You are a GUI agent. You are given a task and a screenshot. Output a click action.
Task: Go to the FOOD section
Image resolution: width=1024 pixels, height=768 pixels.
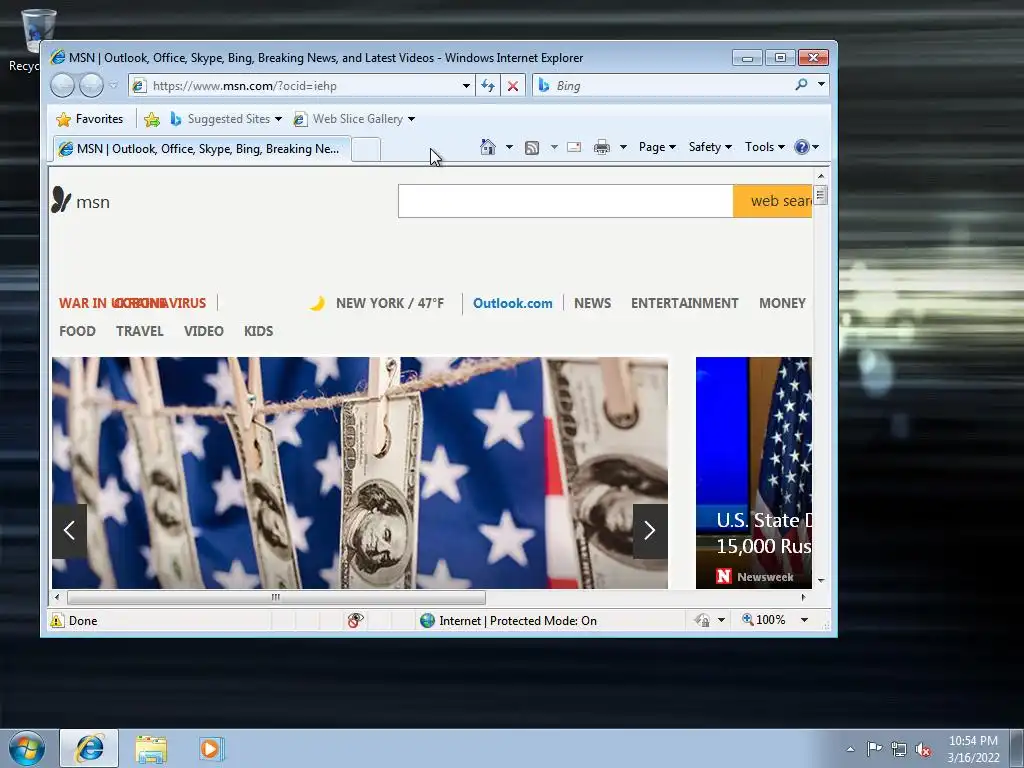[x=77, y=331]
